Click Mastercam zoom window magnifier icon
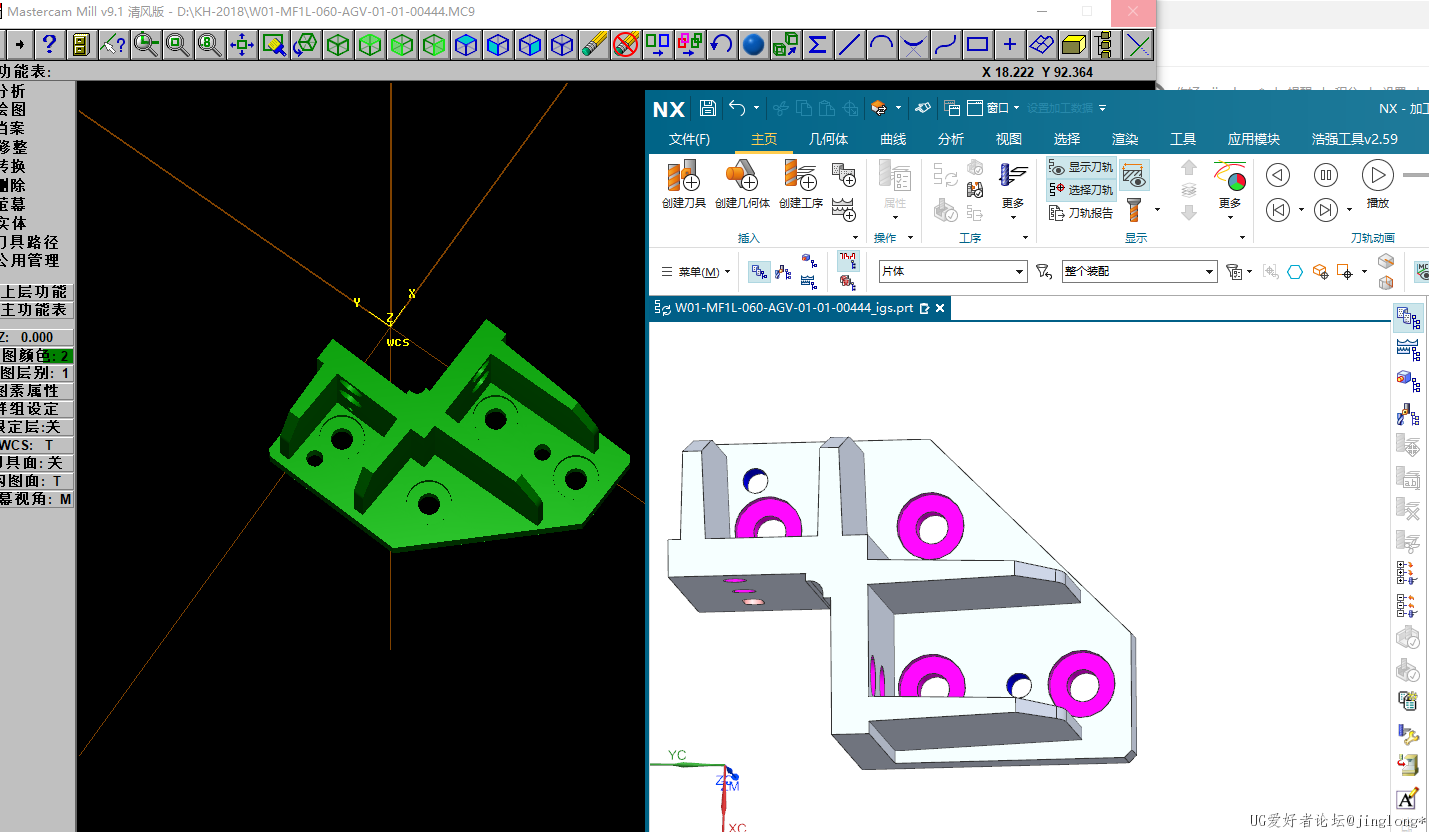The width and height of the screenshot is (1429, 832). click(x=145, y=44)
